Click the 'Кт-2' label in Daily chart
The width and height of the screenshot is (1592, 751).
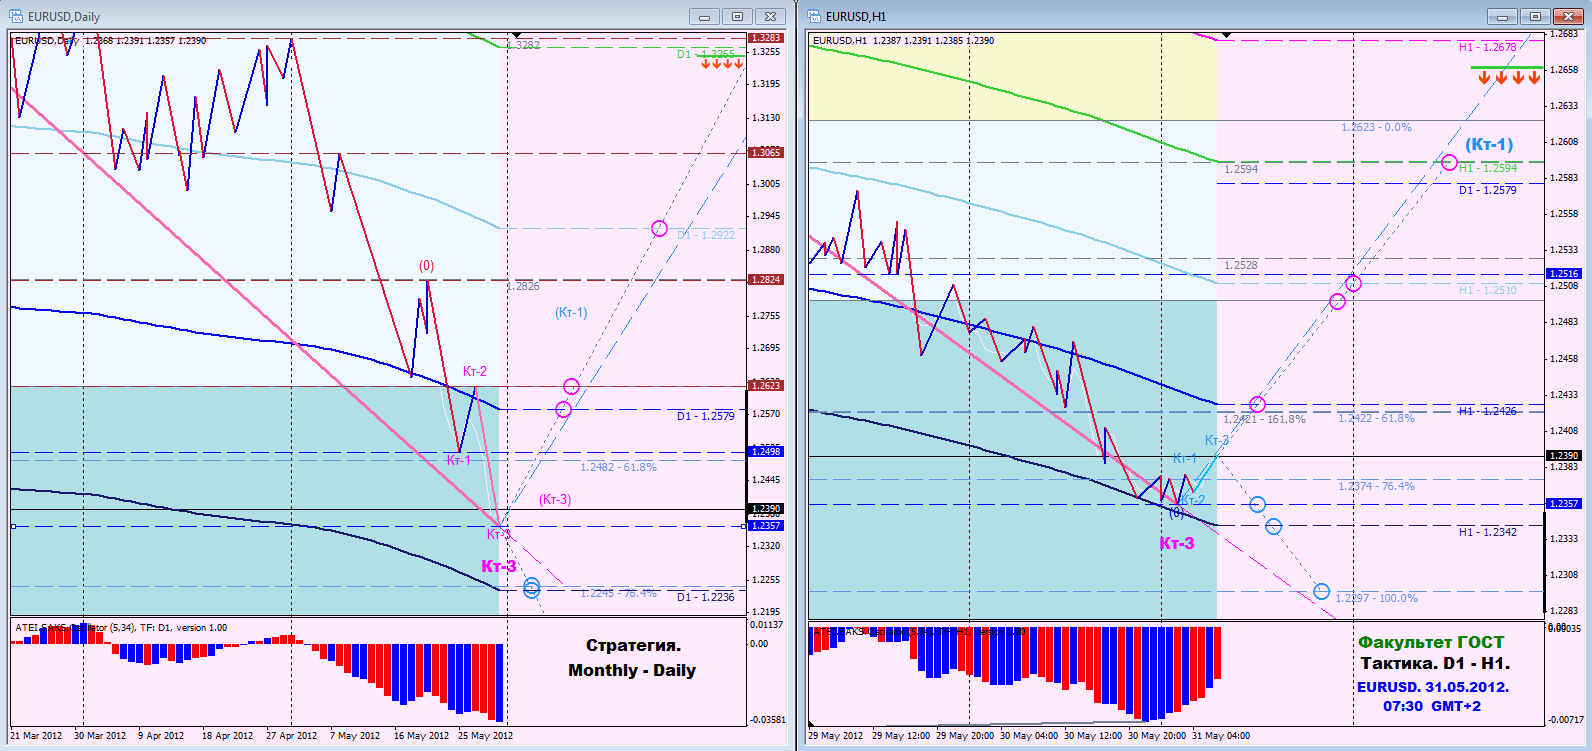point(475,371)
